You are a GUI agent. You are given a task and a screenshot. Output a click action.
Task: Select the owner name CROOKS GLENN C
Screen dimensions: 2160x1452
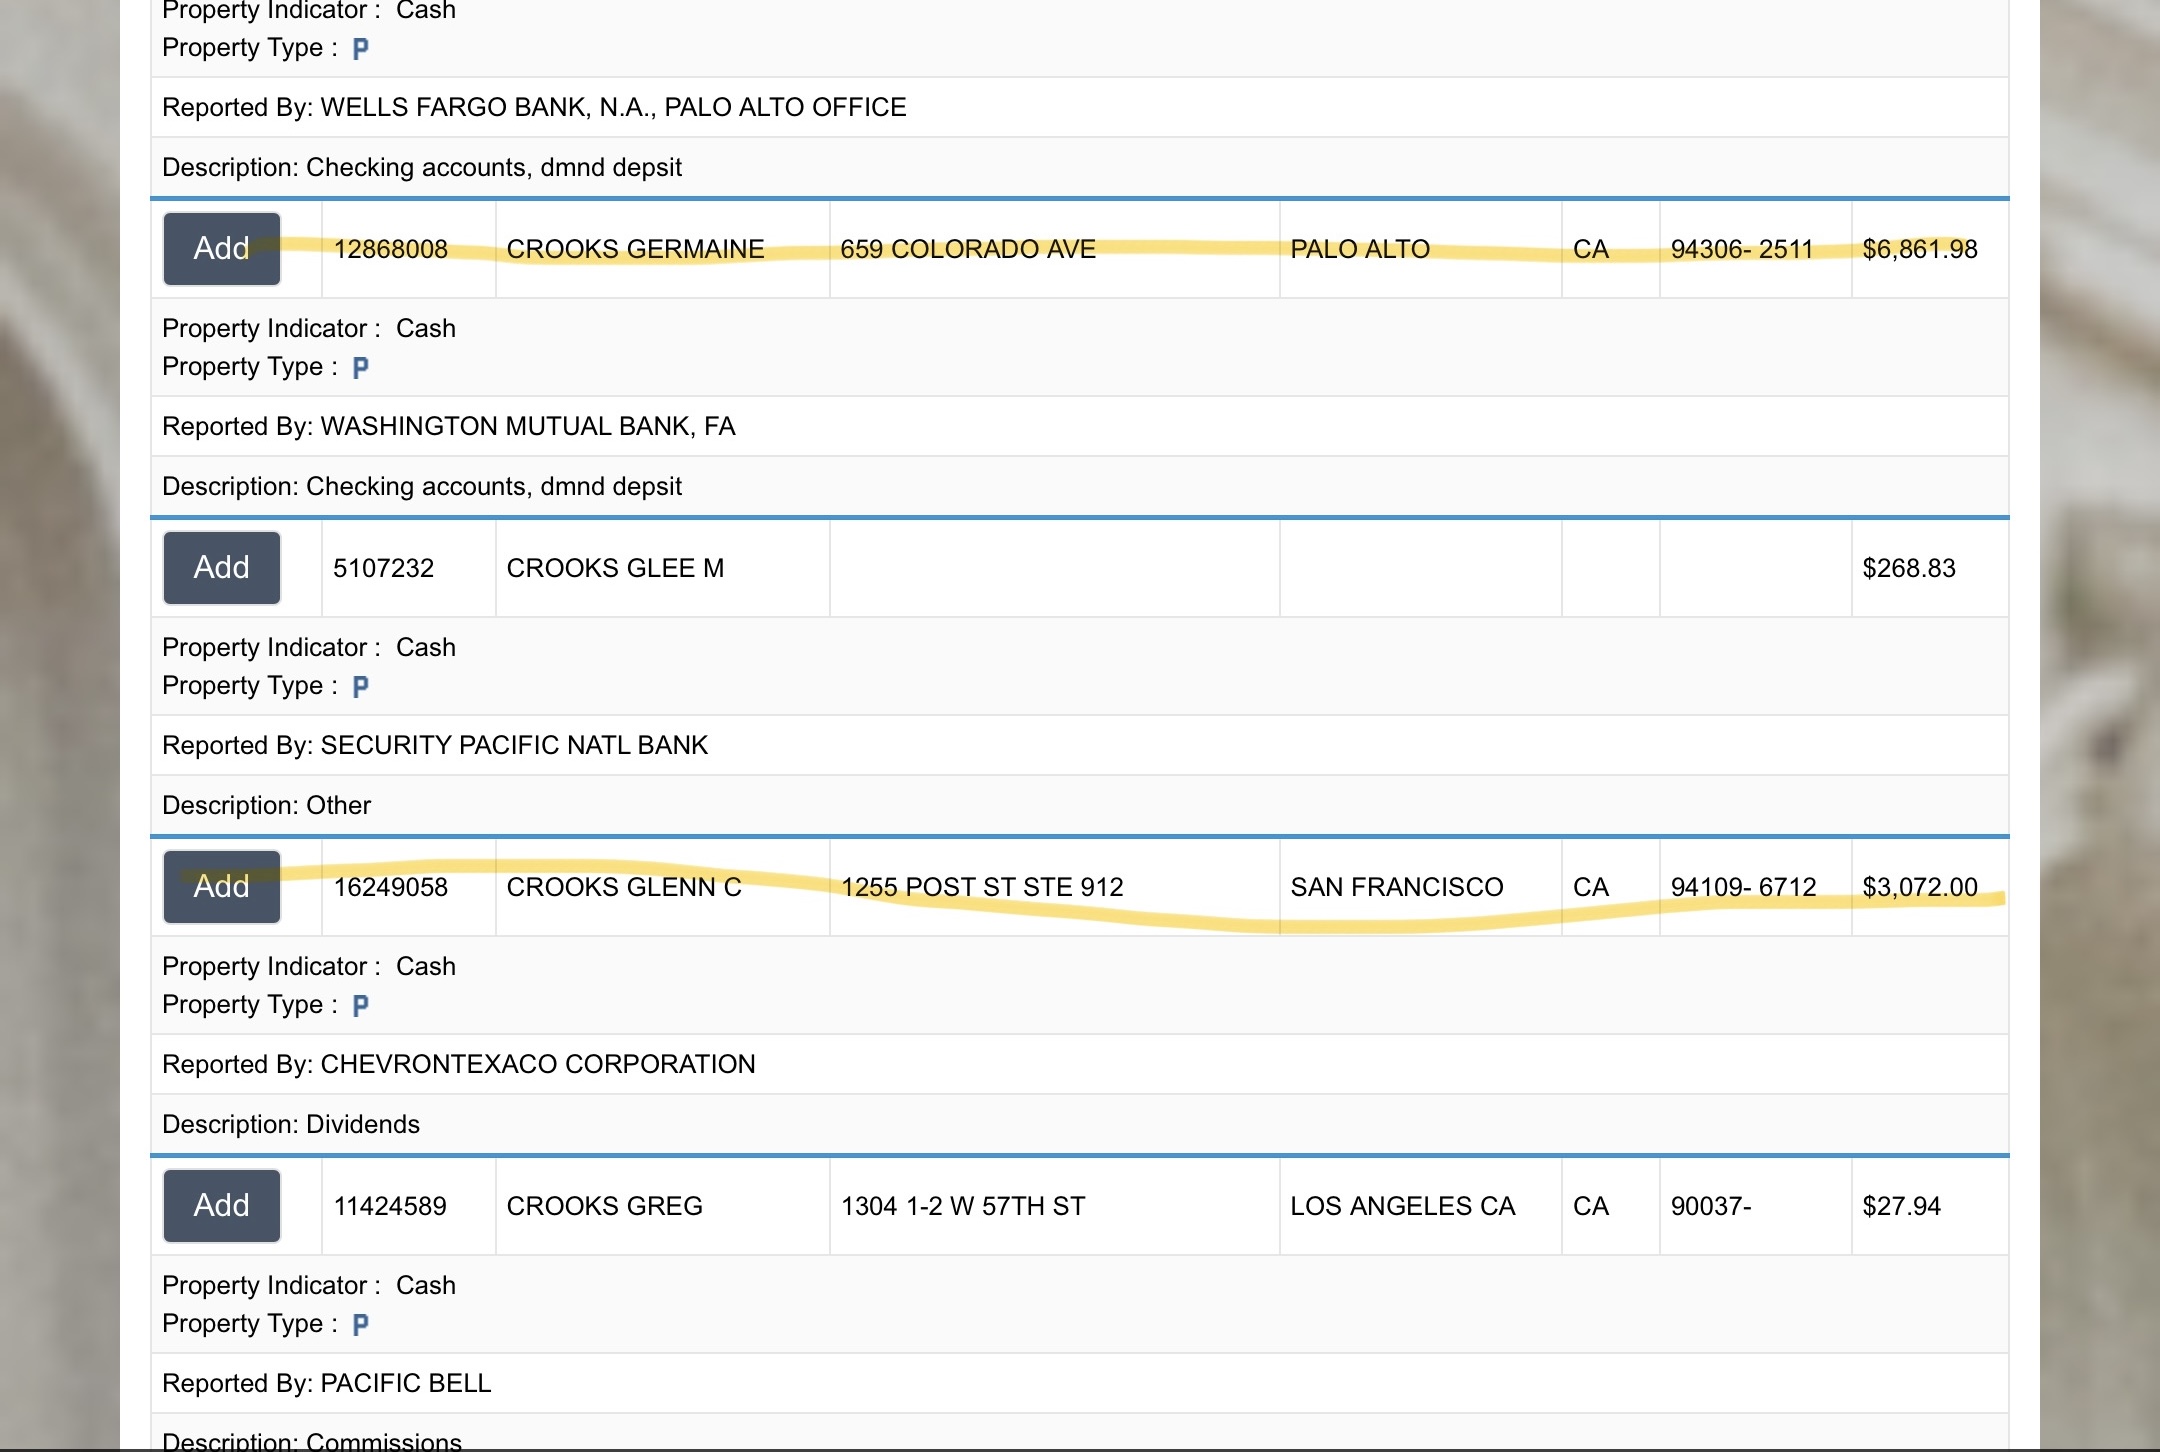click(x=625, y=887)
